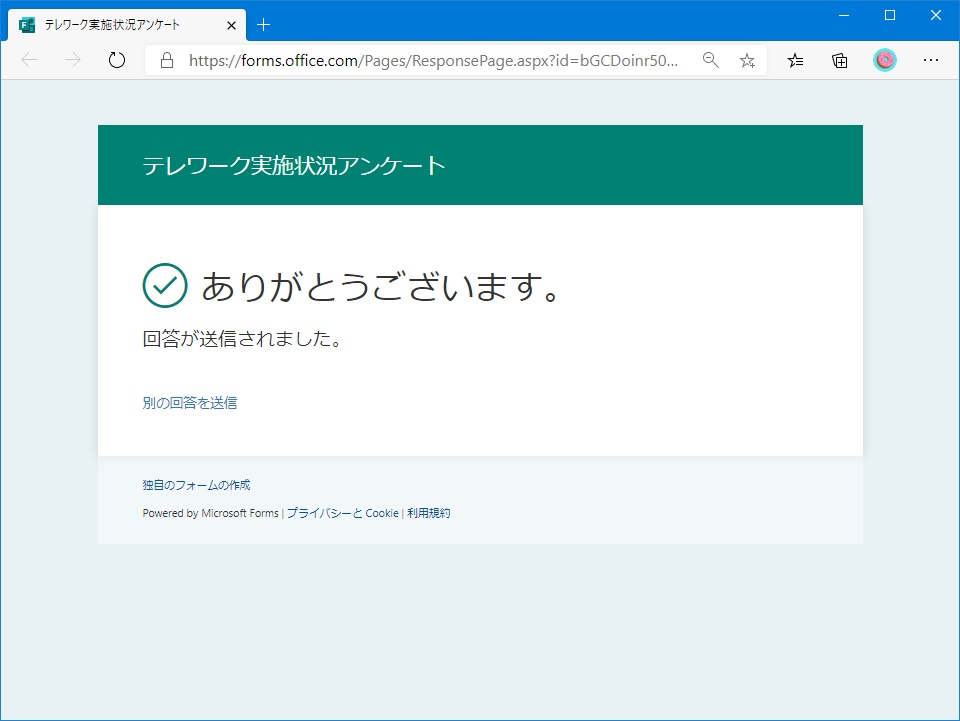Click 独自のフォームの作成 link
This screenshot has height=721, width=960.
tap(196, 485)
